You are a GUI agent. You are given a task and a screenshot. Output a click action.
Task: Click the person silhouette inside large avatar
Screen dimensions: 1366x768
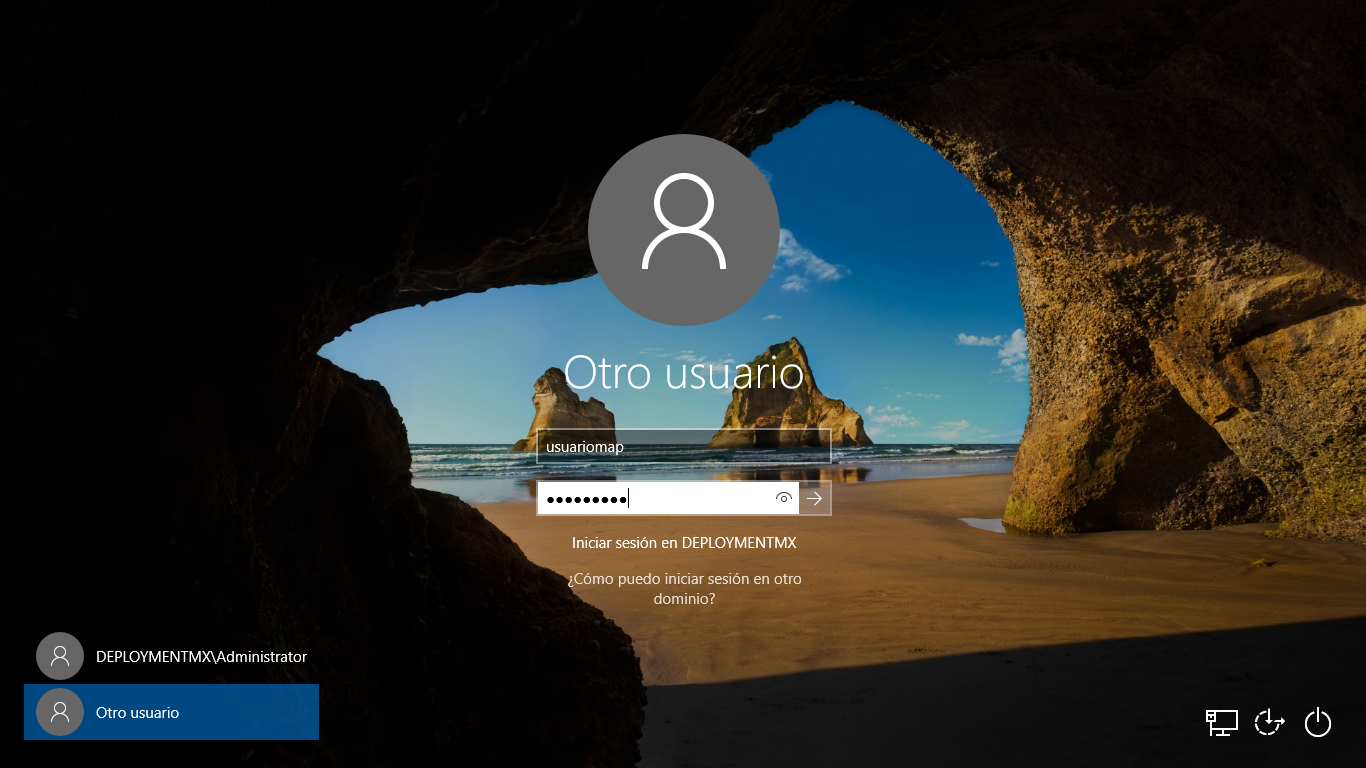(x=683, y=222)
